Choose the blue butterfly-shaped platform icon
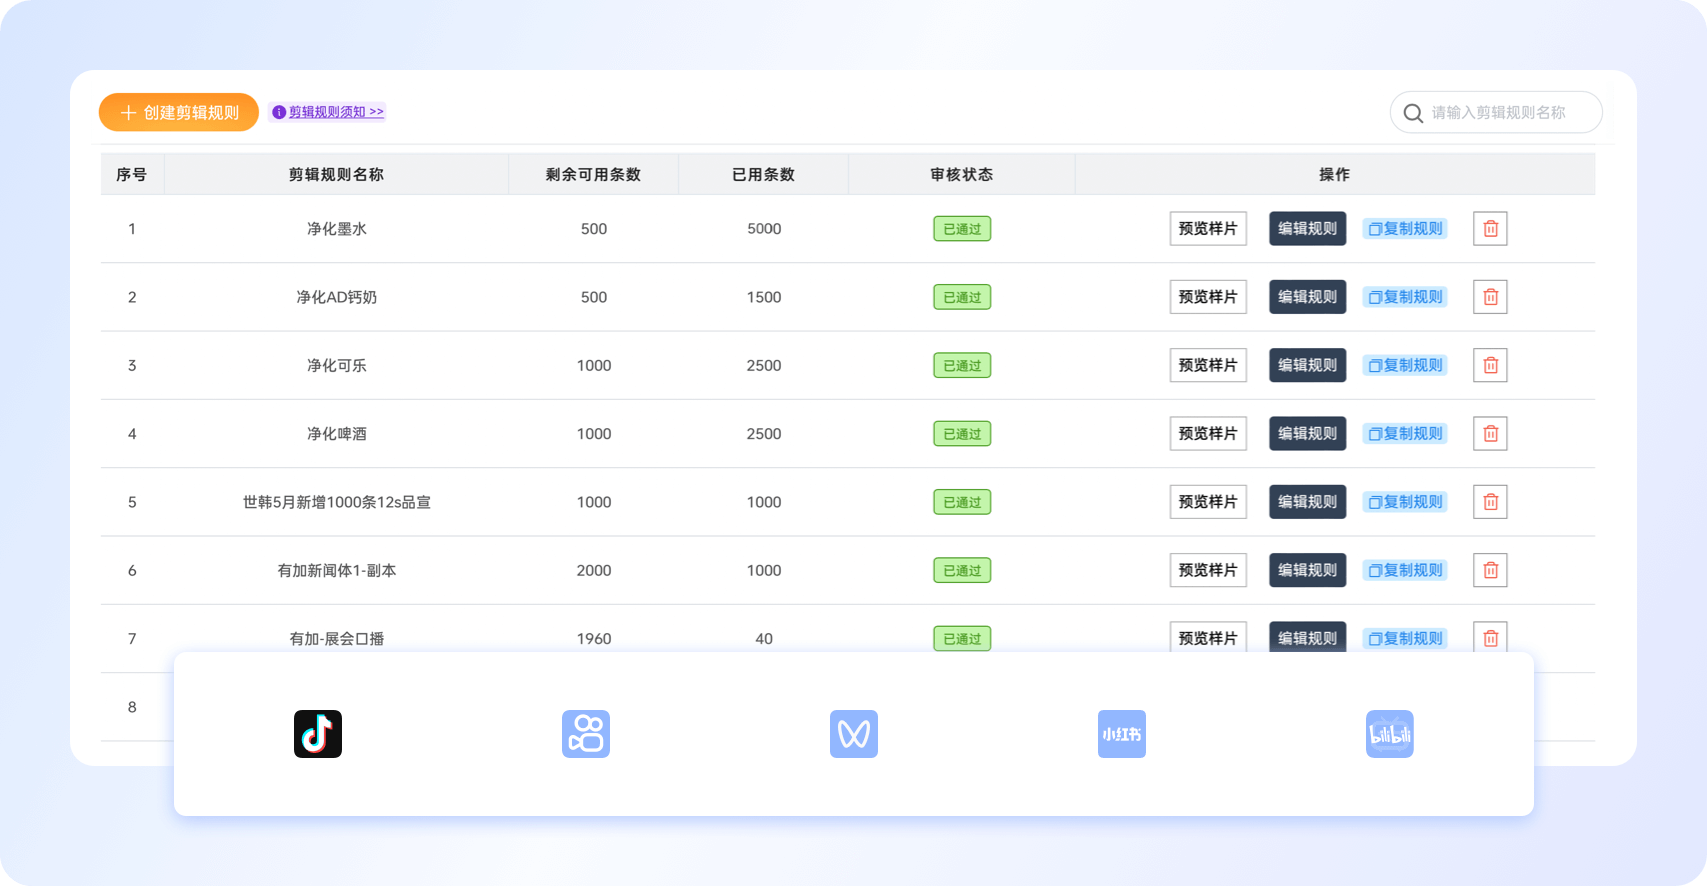This screenshot has height=886, width=1707. click(854, 734)
